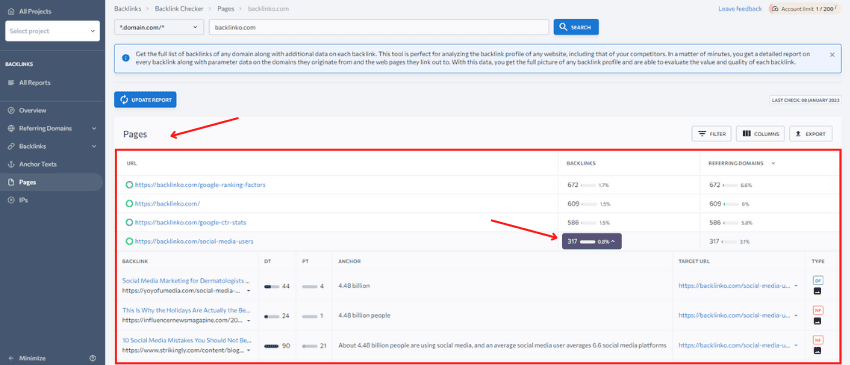Image resolution: width=850 pixels, height=365 pixels.
Task: Click the Account limit indicator
Action: click(x=805, y=9)
